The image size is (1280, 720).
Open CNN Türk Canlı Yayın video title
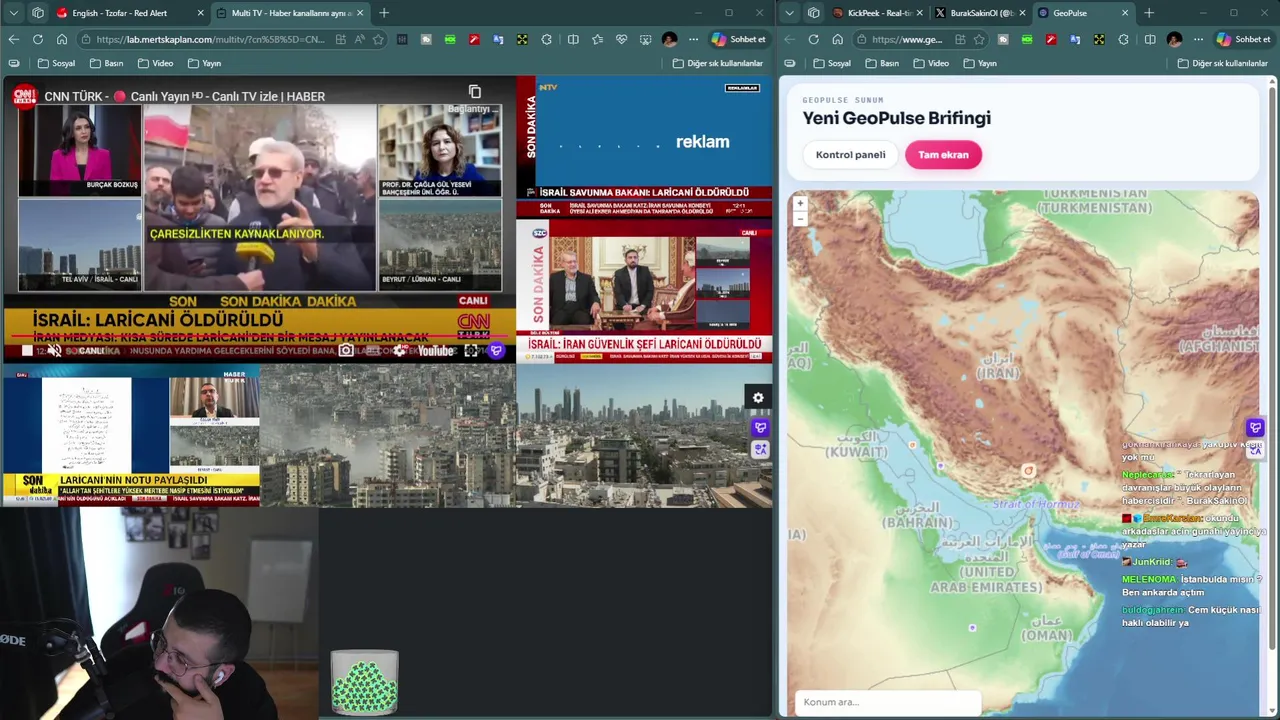184,96
